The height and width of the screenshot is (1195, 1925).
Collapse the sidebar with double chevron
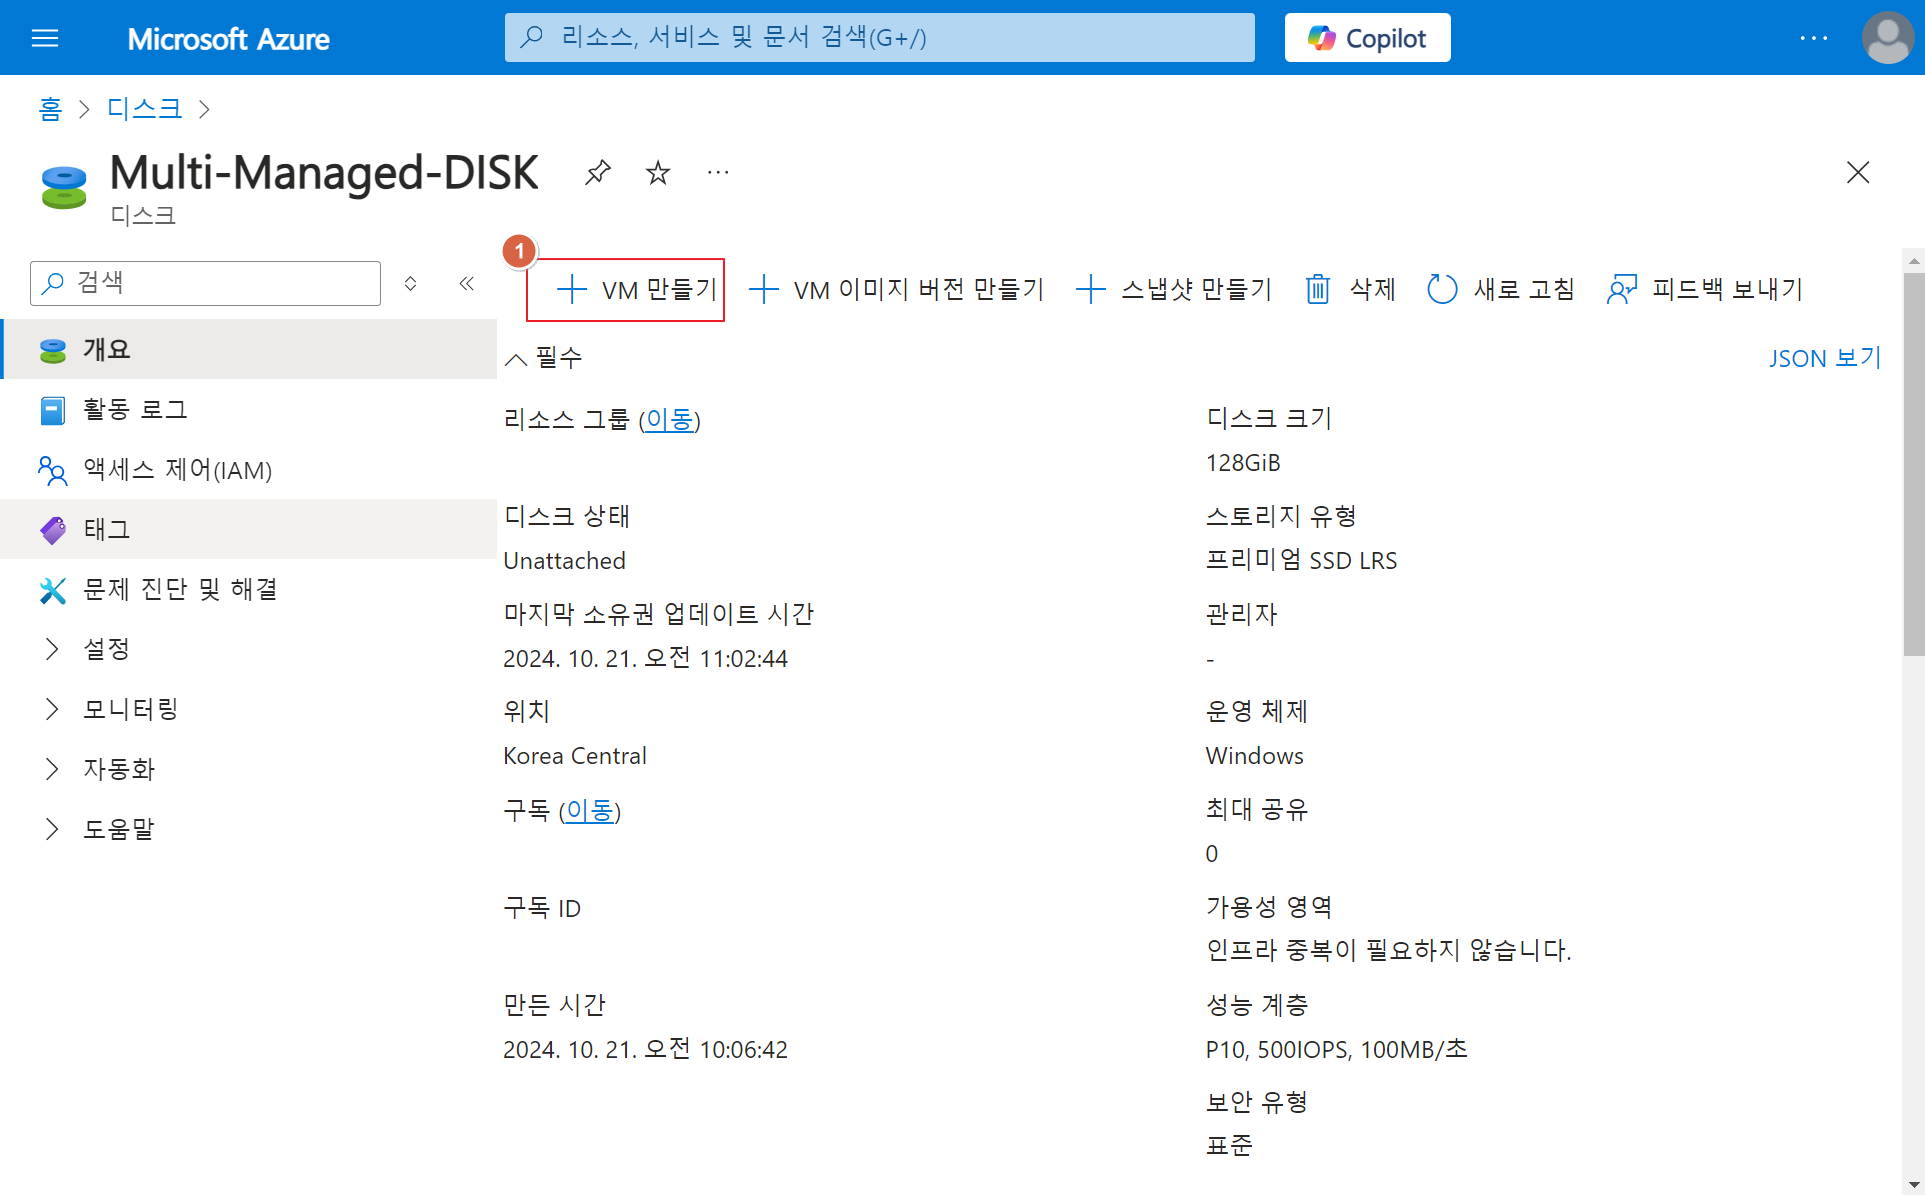[x=466, y=284]
